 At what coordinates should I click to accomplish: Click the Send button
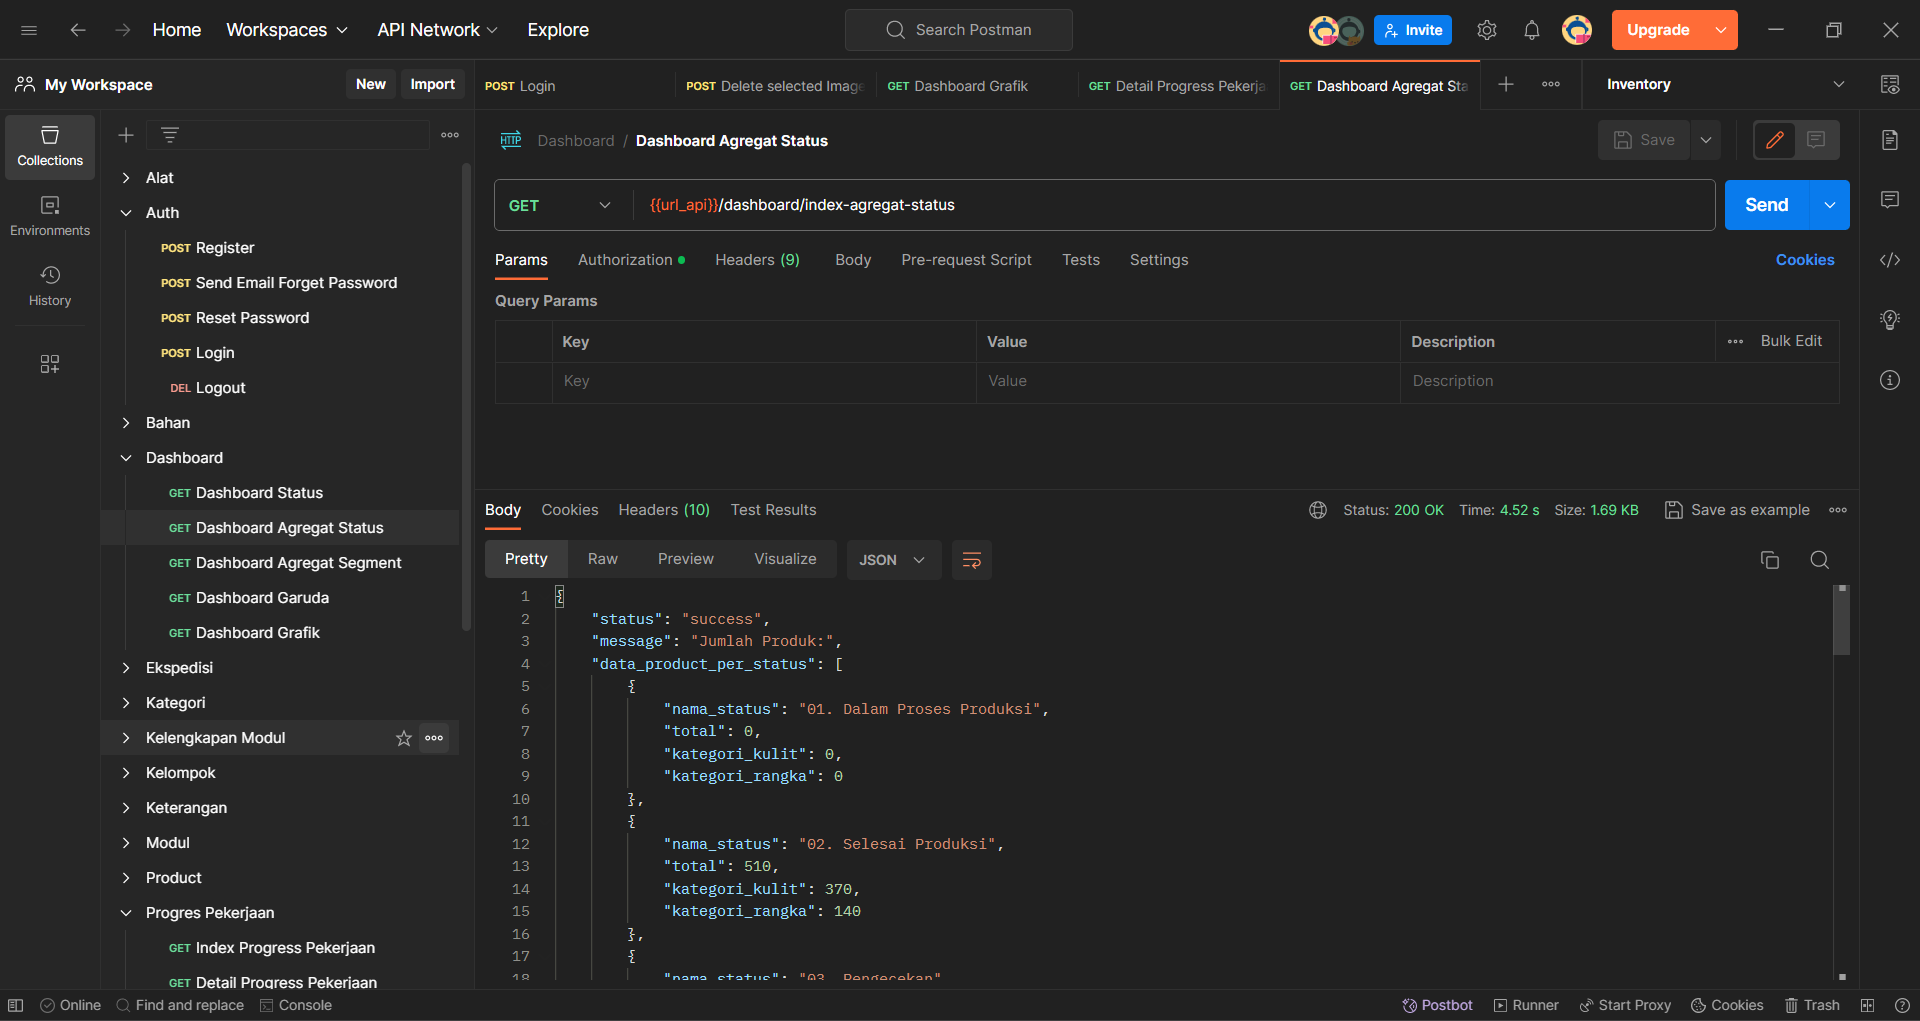pyautogui.click(x=1766, y=205)
